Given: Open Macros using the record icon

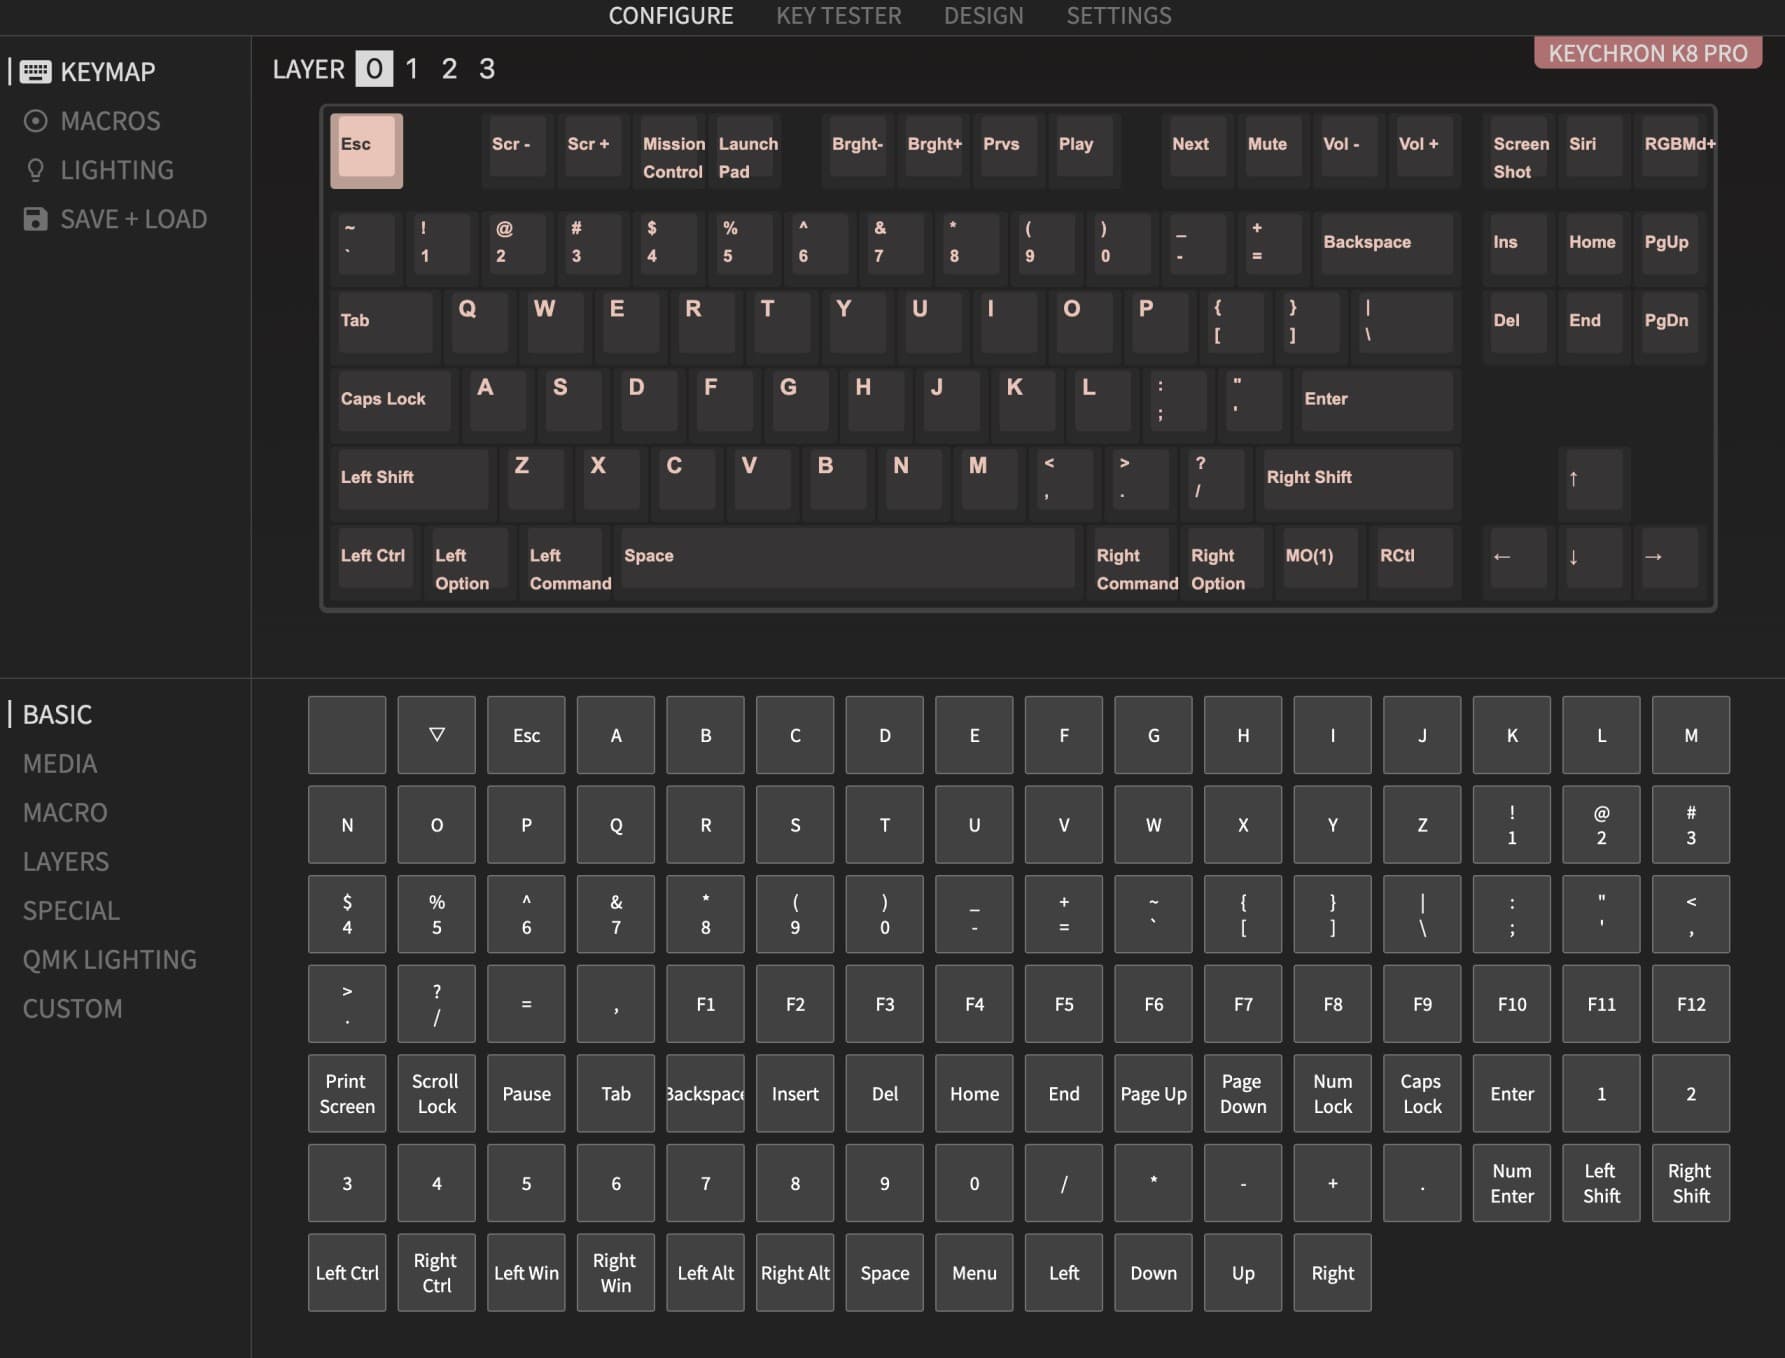Looking at the screenshot, I should click(37, 121).
